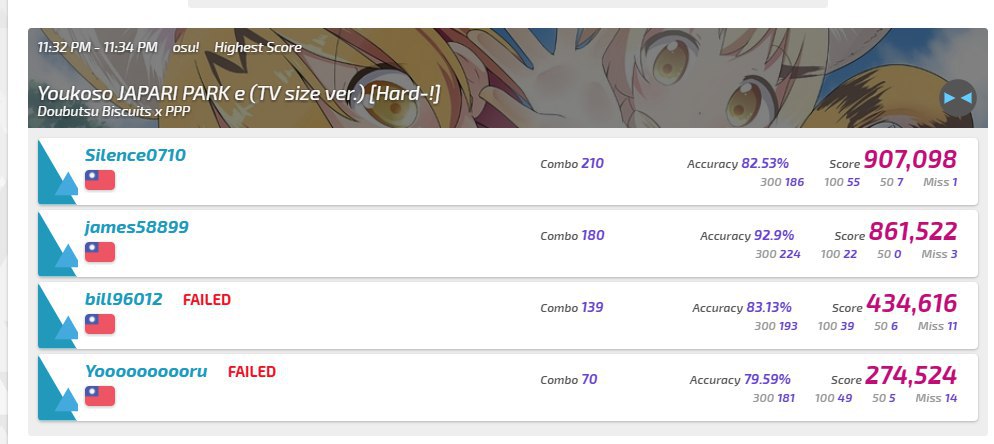Go to Yoooooooooru's profile
Image resolution: width=994 pixels, height=444 pixels.
tap(146, 371)
